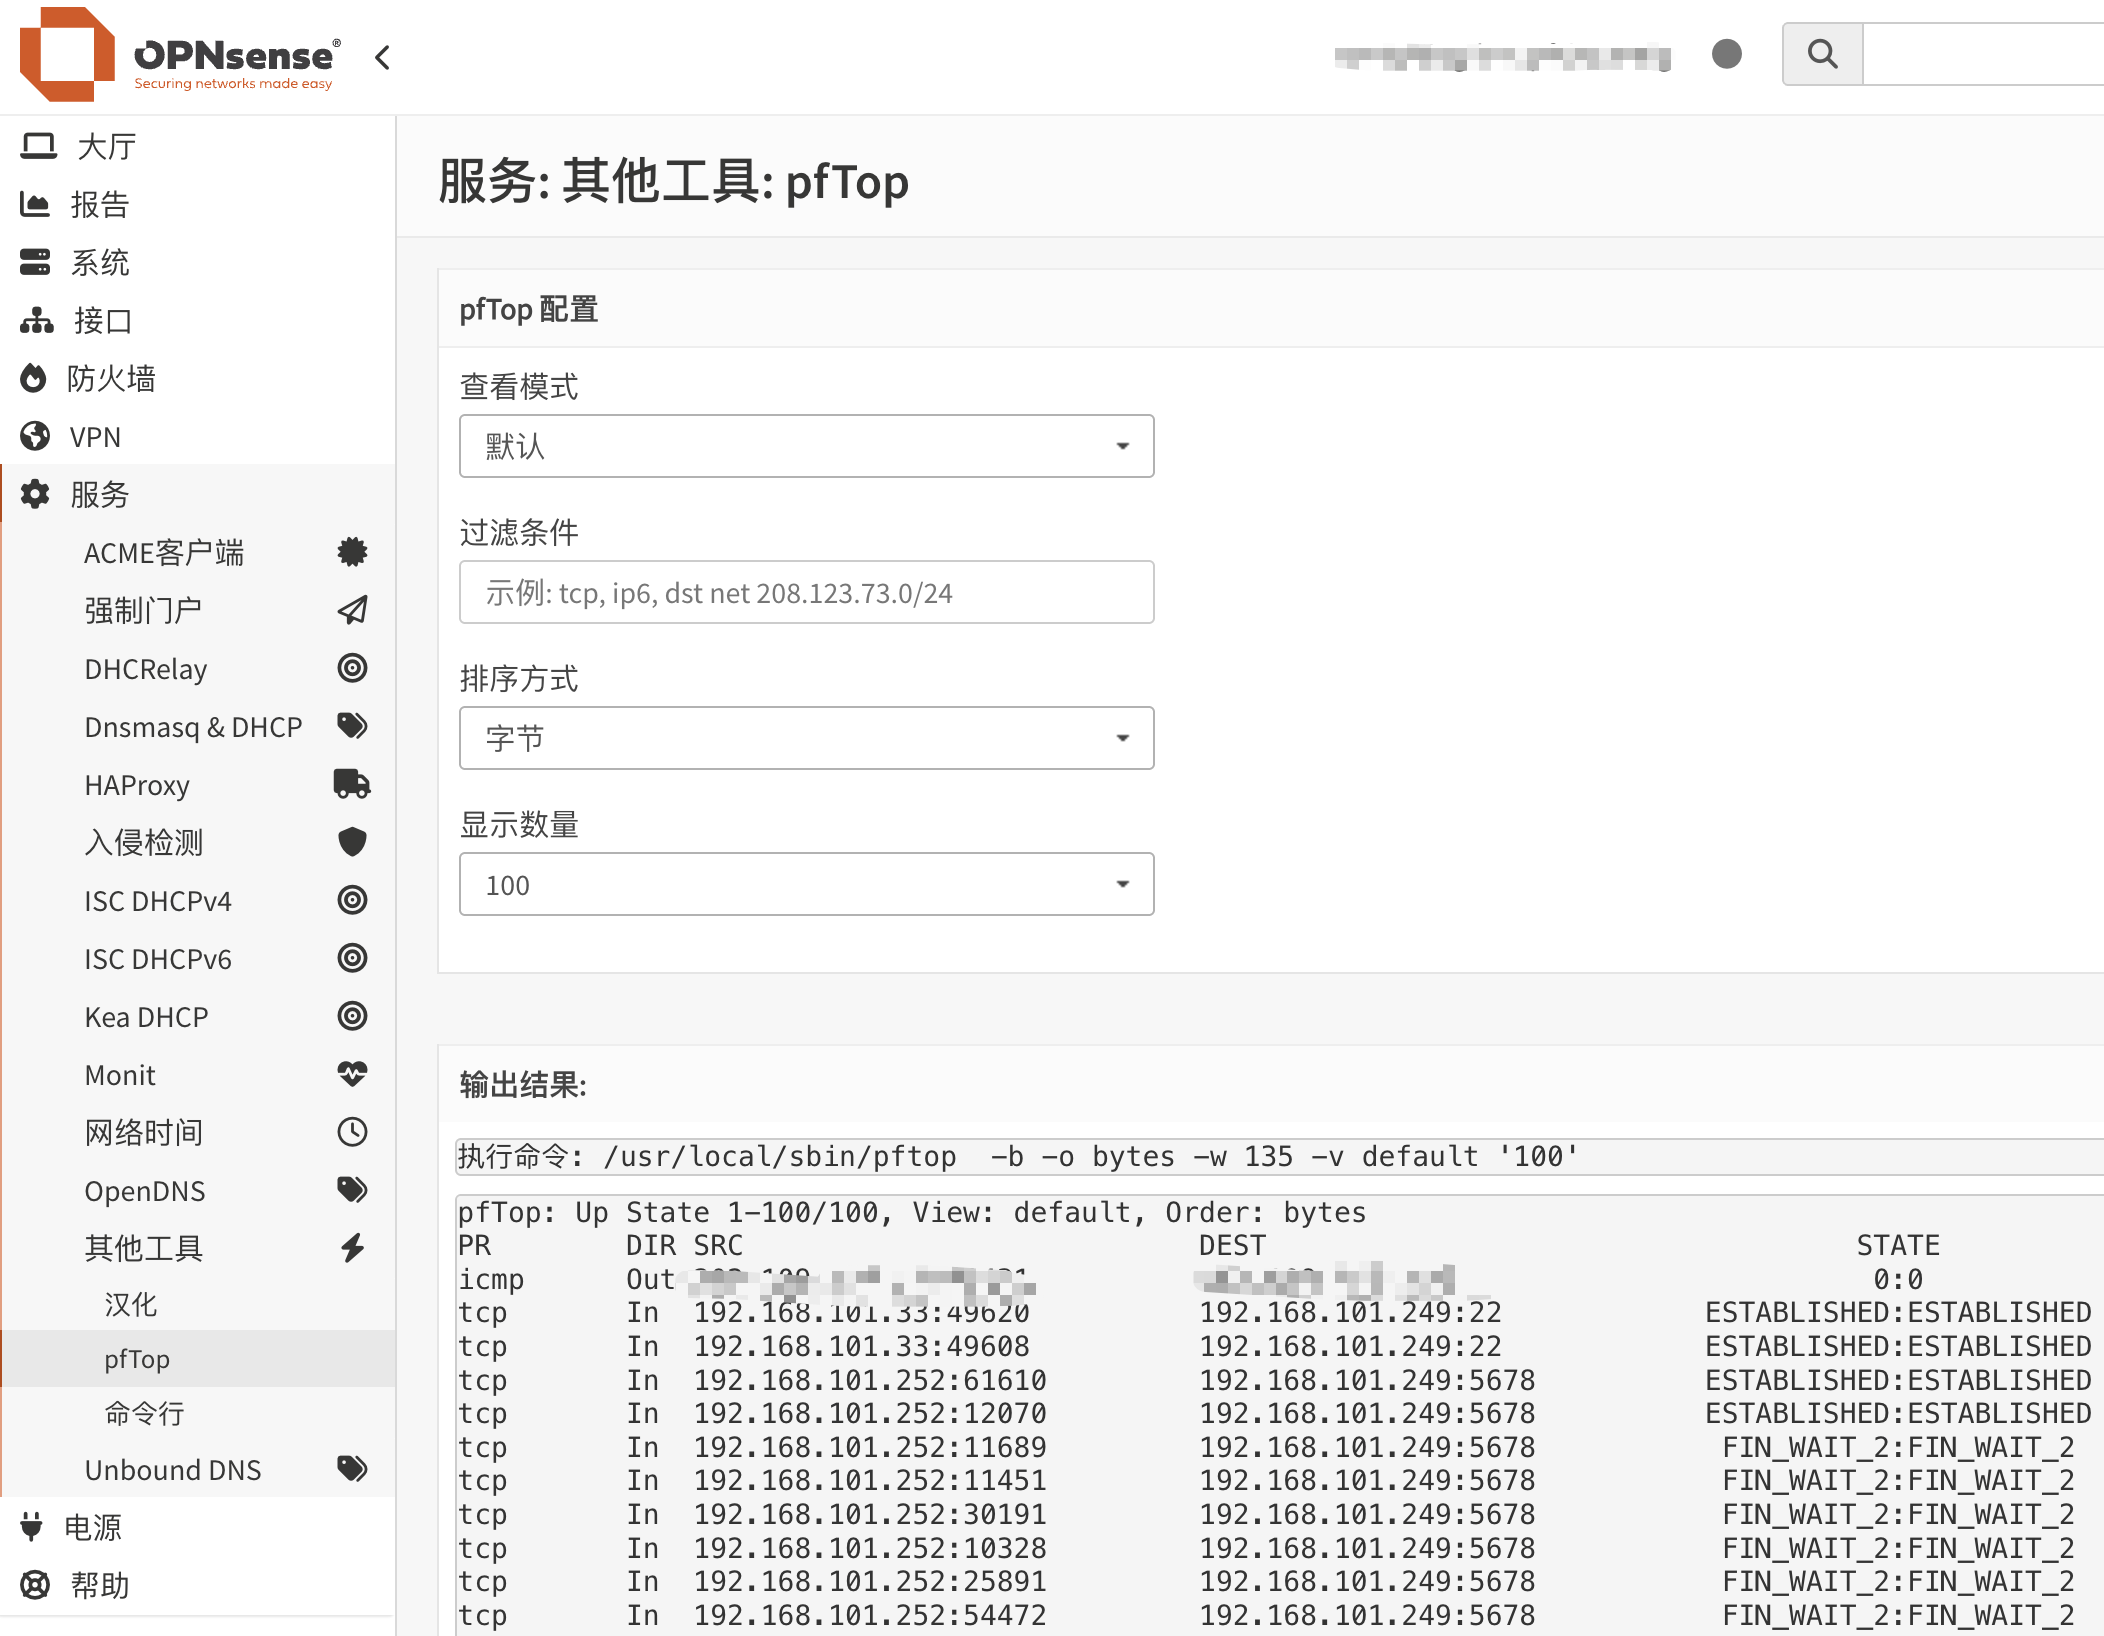The width and height of the screenshot is (2104, 1636).
Task: Open the 显示数量 dropdown showing 100
Action: pos(806,884)
